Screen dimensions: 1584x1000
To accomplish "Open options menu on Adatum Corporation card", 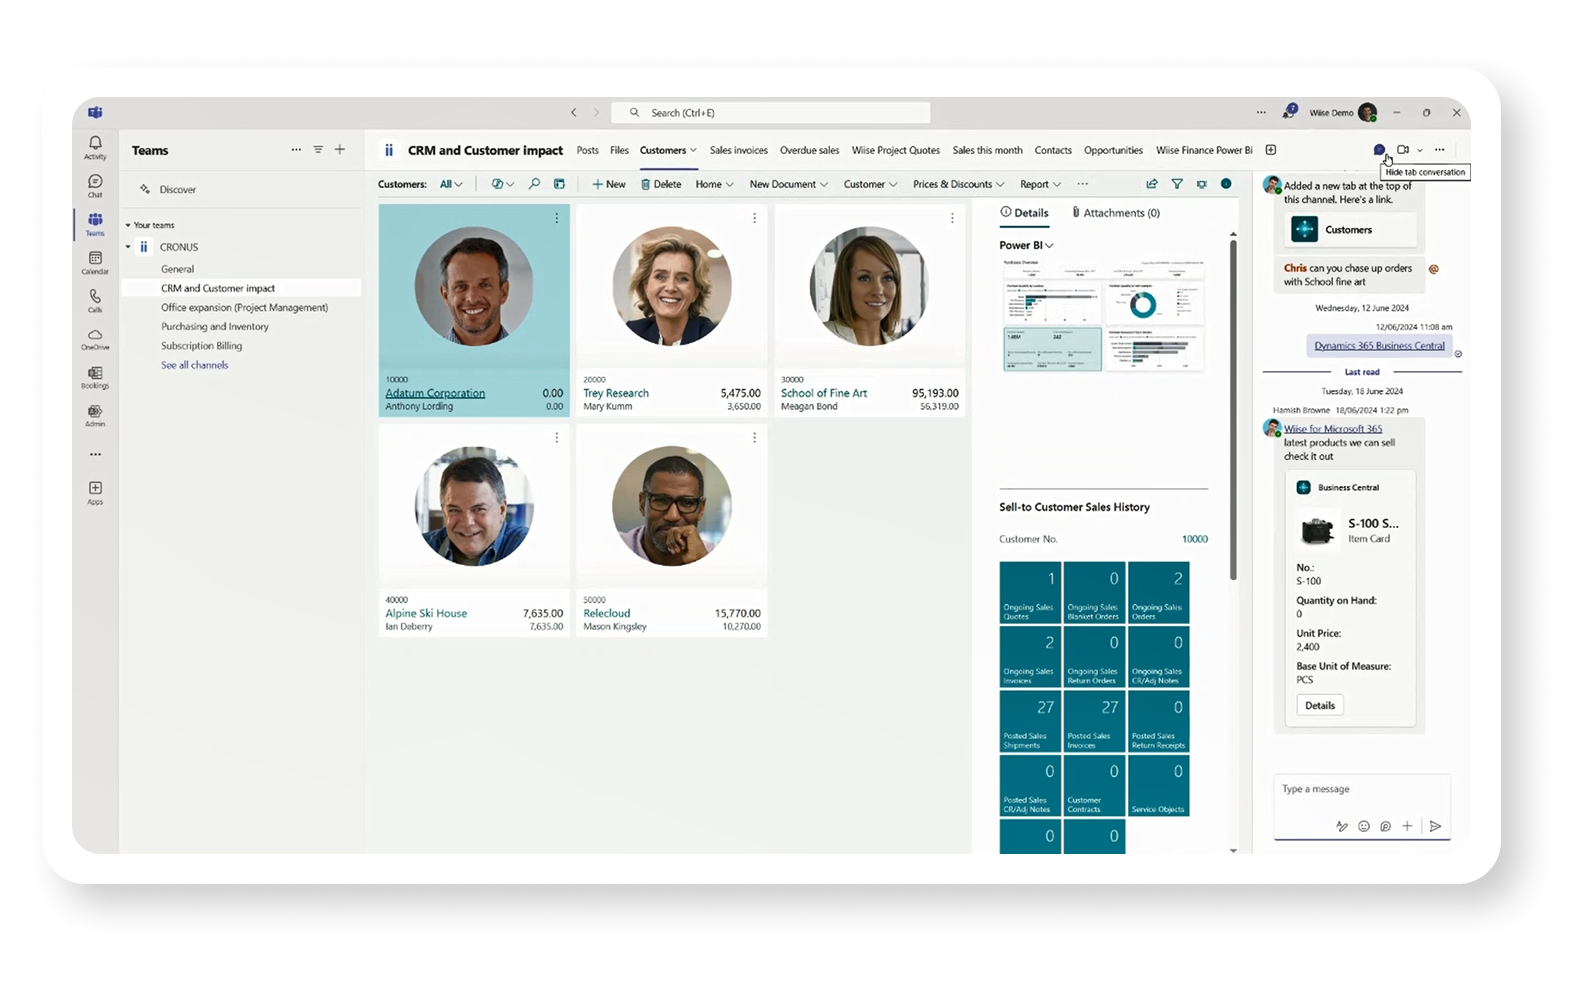I will tap(557, 218).
